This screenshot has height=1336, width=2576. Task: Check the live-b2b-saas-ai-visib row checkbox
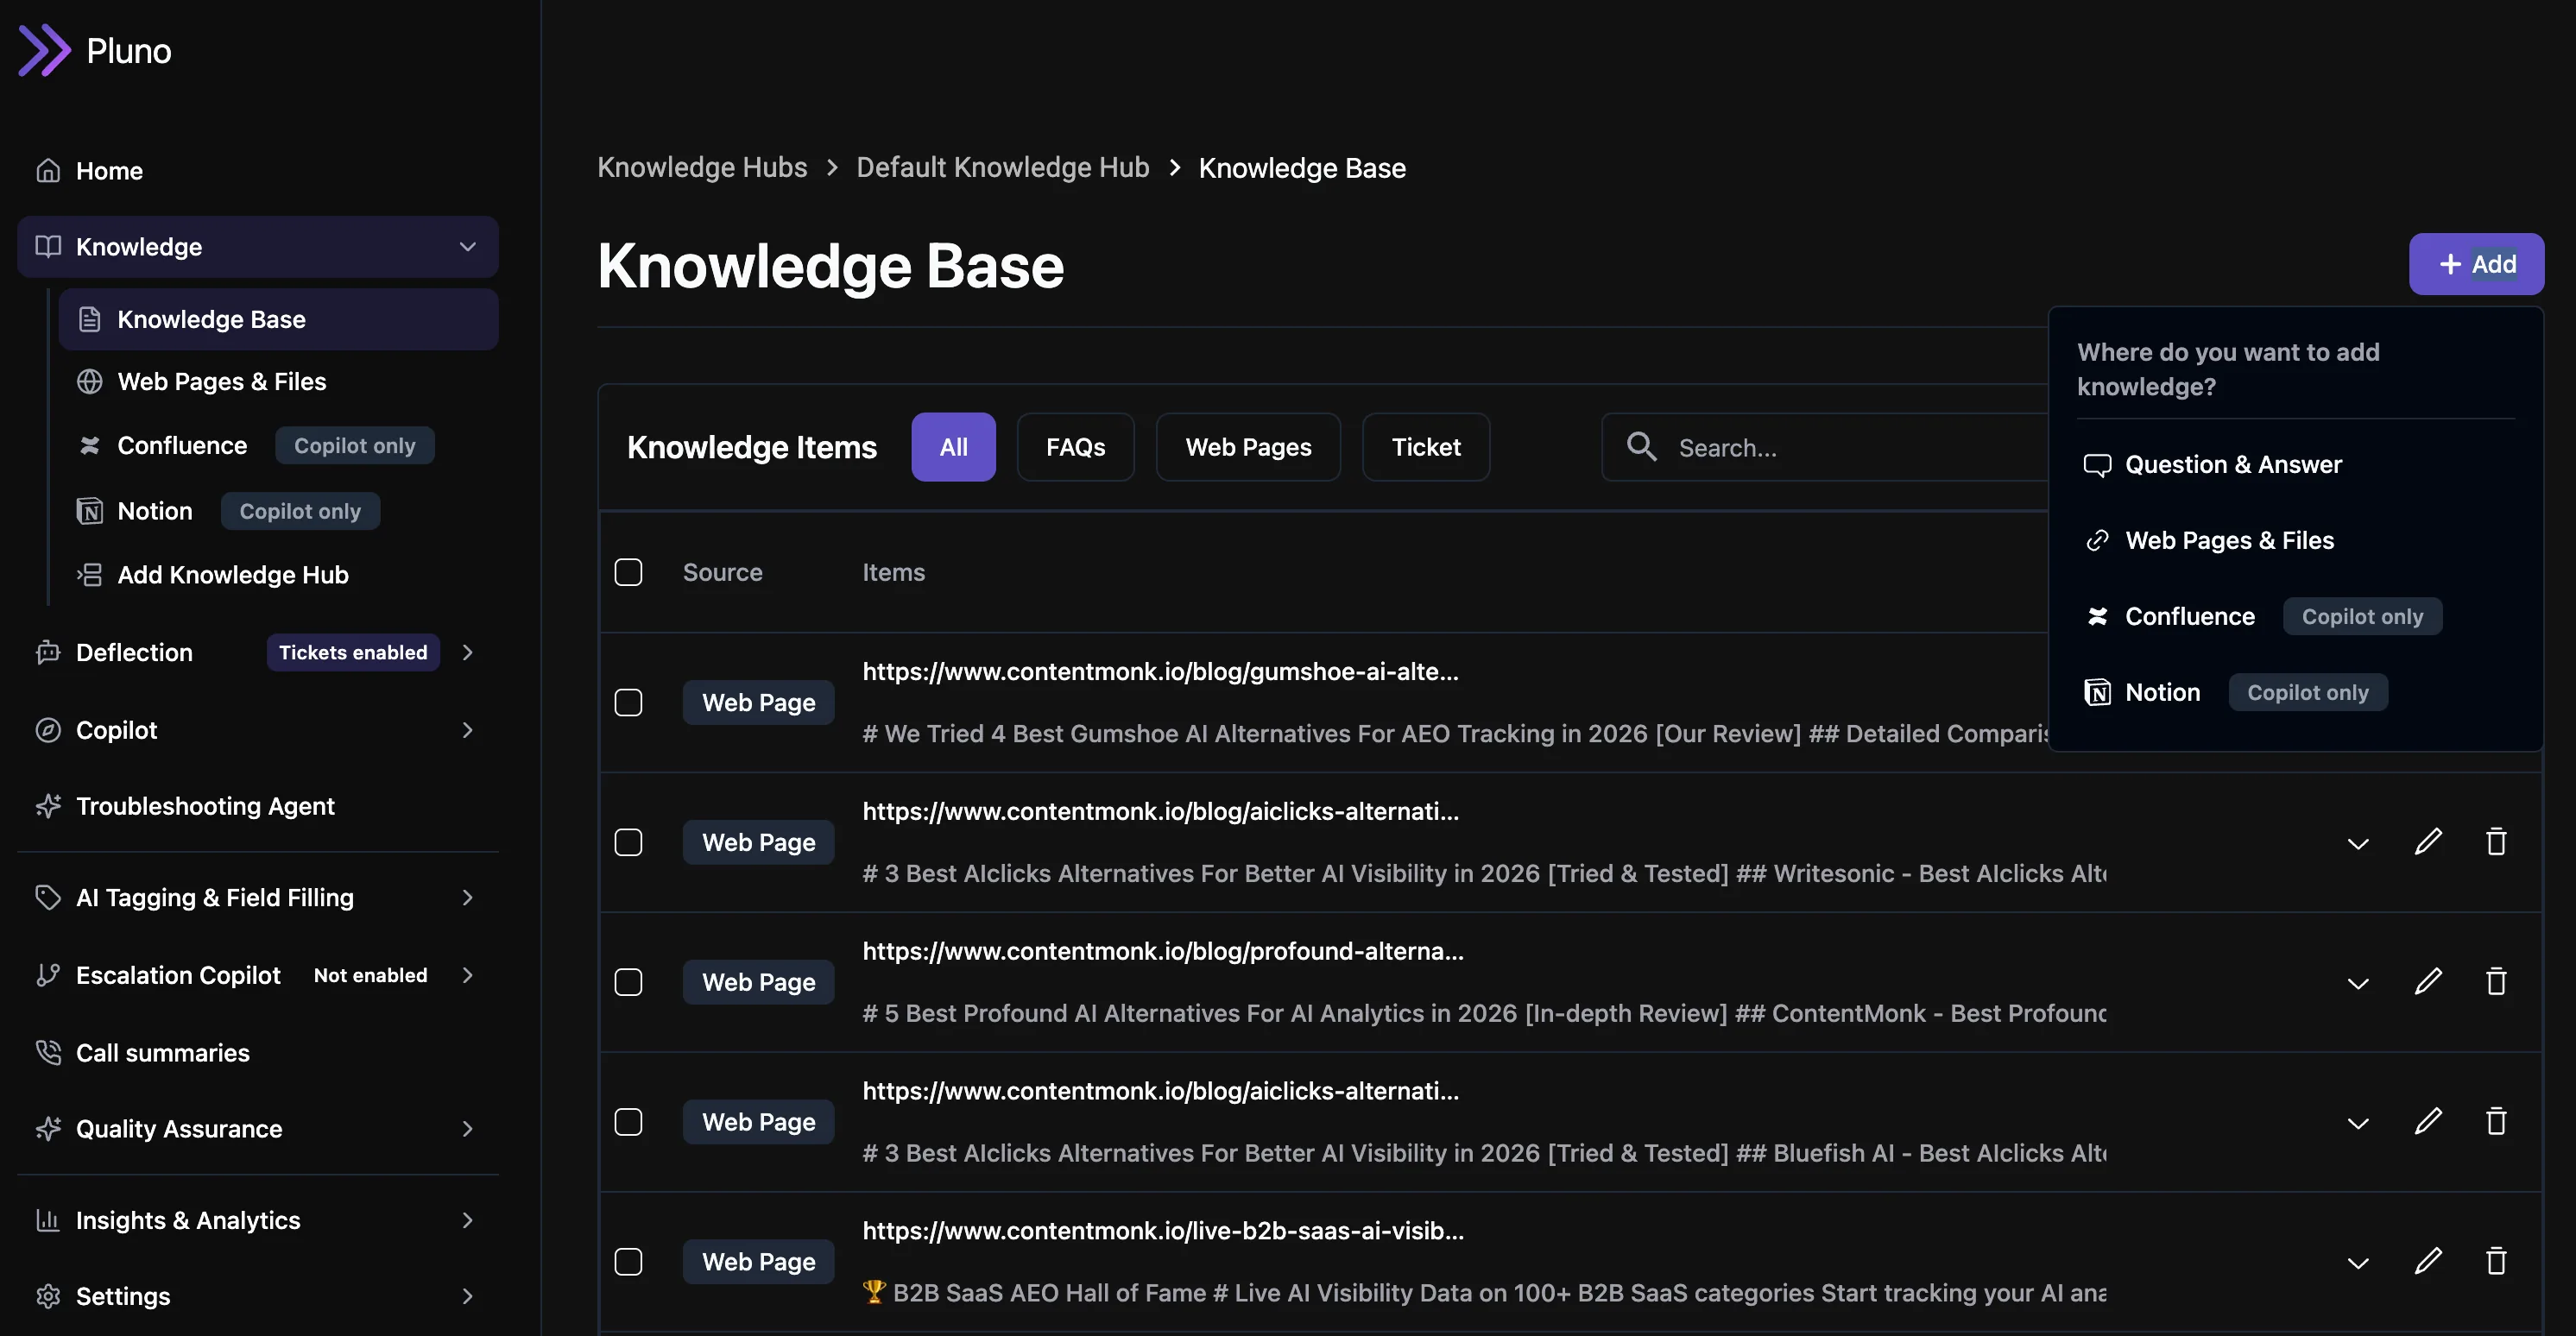tap(628, 1262)
